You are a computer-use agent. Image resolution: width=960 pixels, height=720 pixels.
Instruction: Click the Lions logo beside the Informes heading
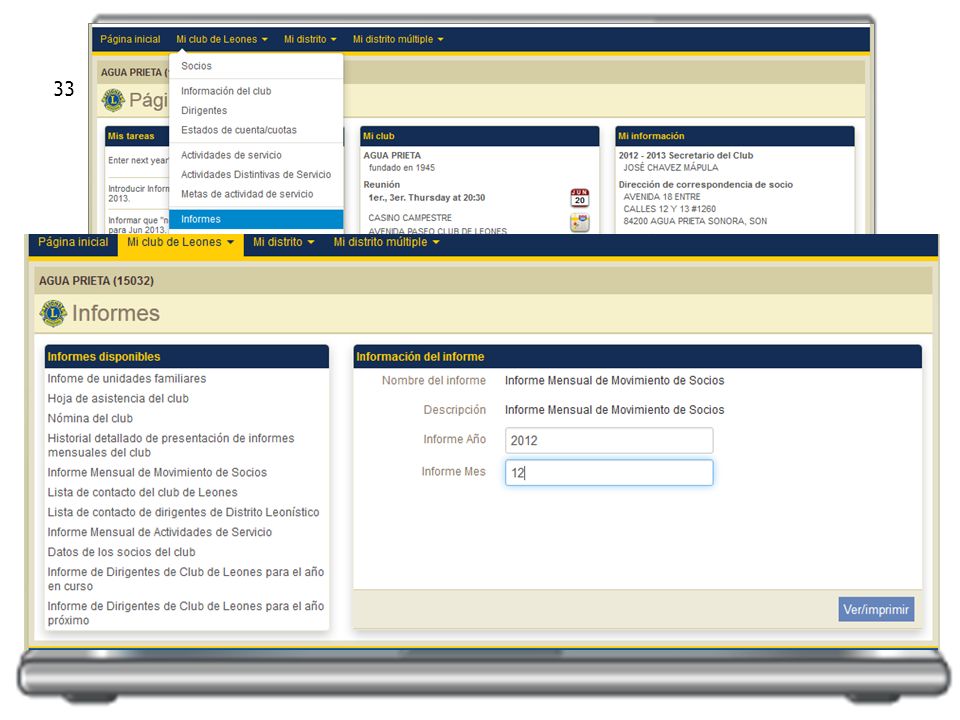(x=53, y=313)
